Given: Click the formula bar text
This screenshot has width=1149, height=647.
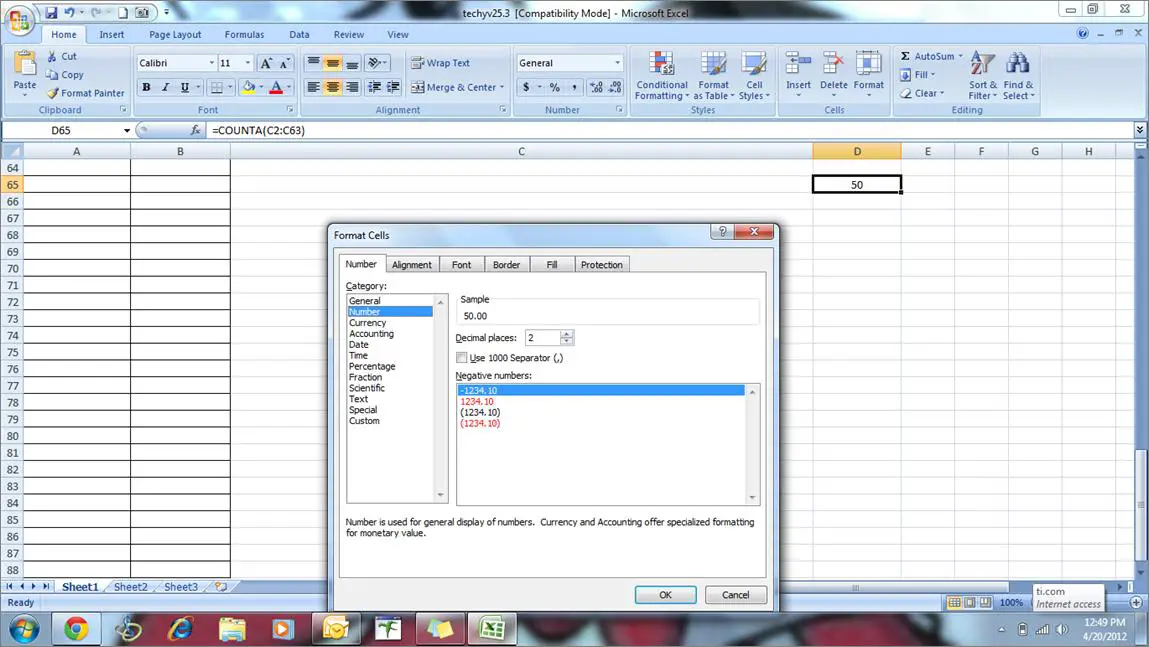Looking at the screenshot, I should [x=259, y=130].
